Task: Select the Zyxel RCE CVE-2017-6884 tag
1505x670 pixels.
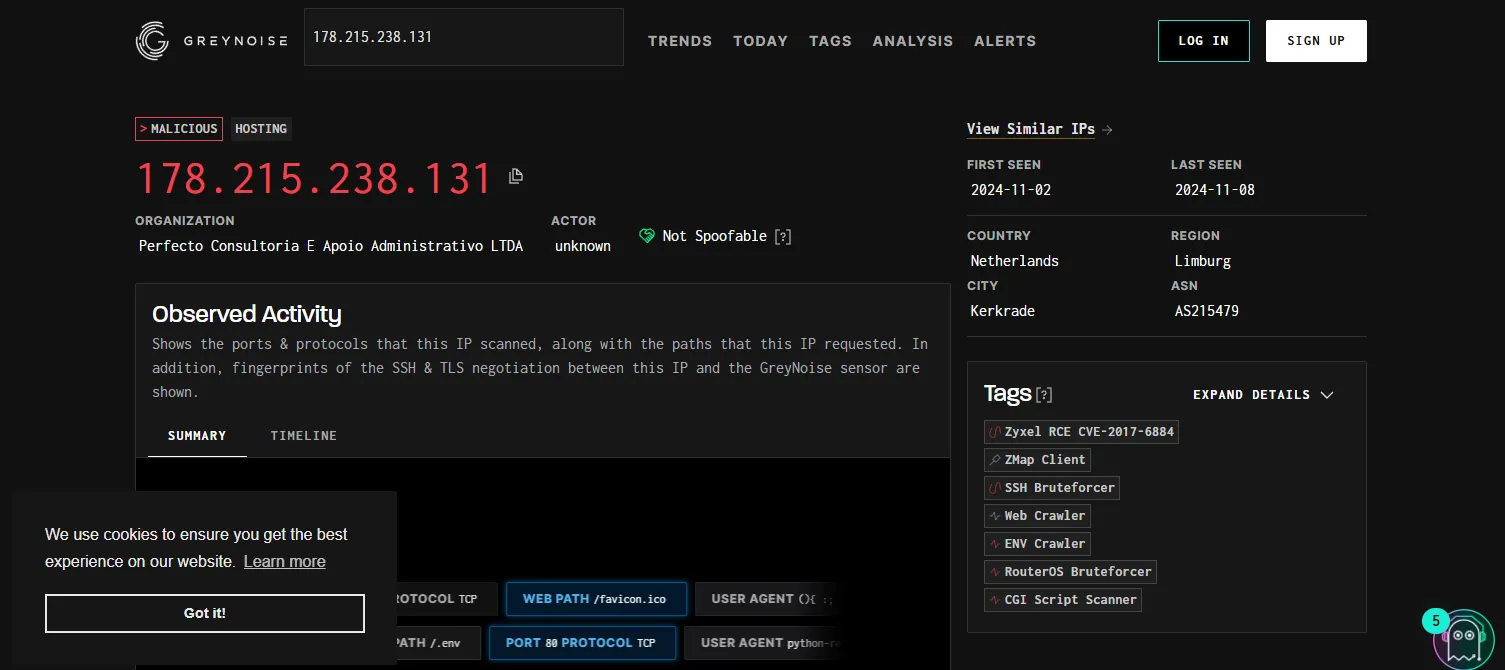Action: (x=1081, y=432)
